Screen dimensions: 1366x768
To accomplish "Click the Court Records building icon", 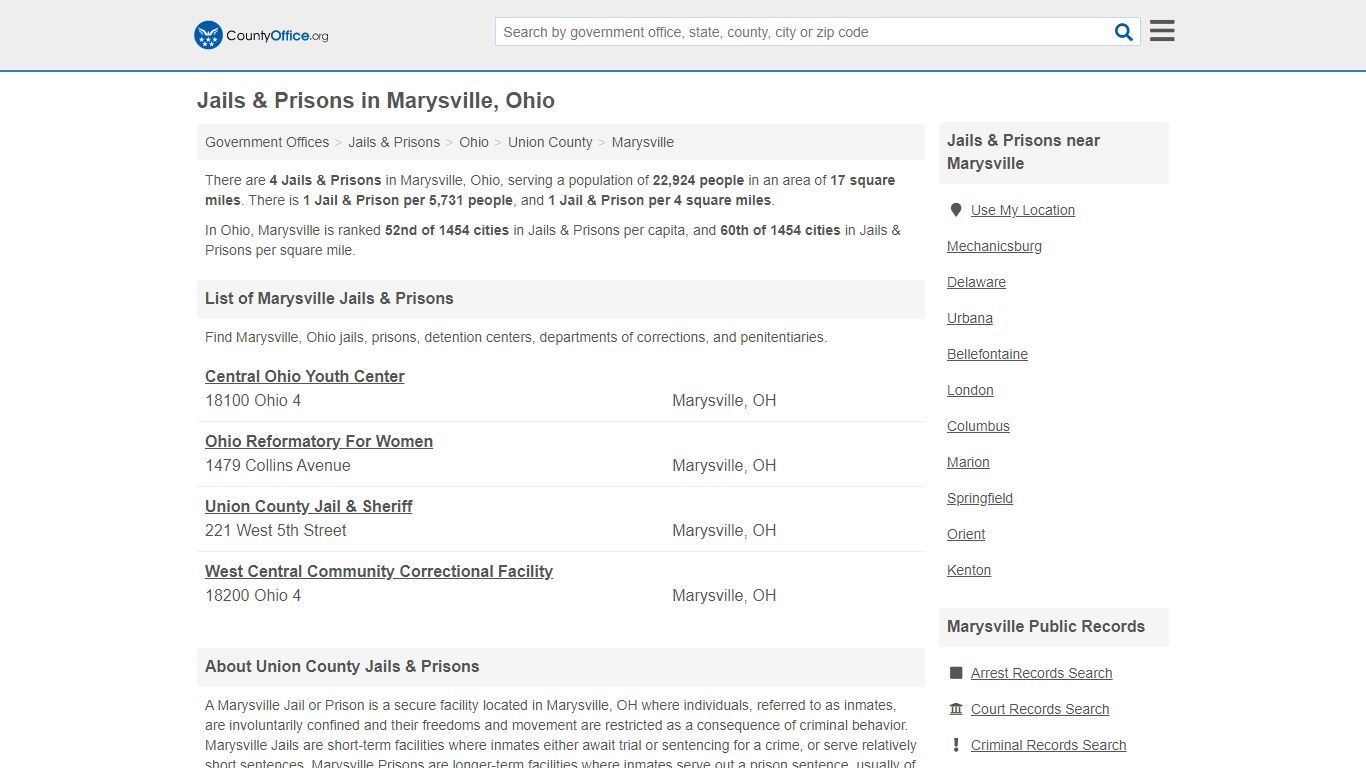I will (x=955, y=709).
